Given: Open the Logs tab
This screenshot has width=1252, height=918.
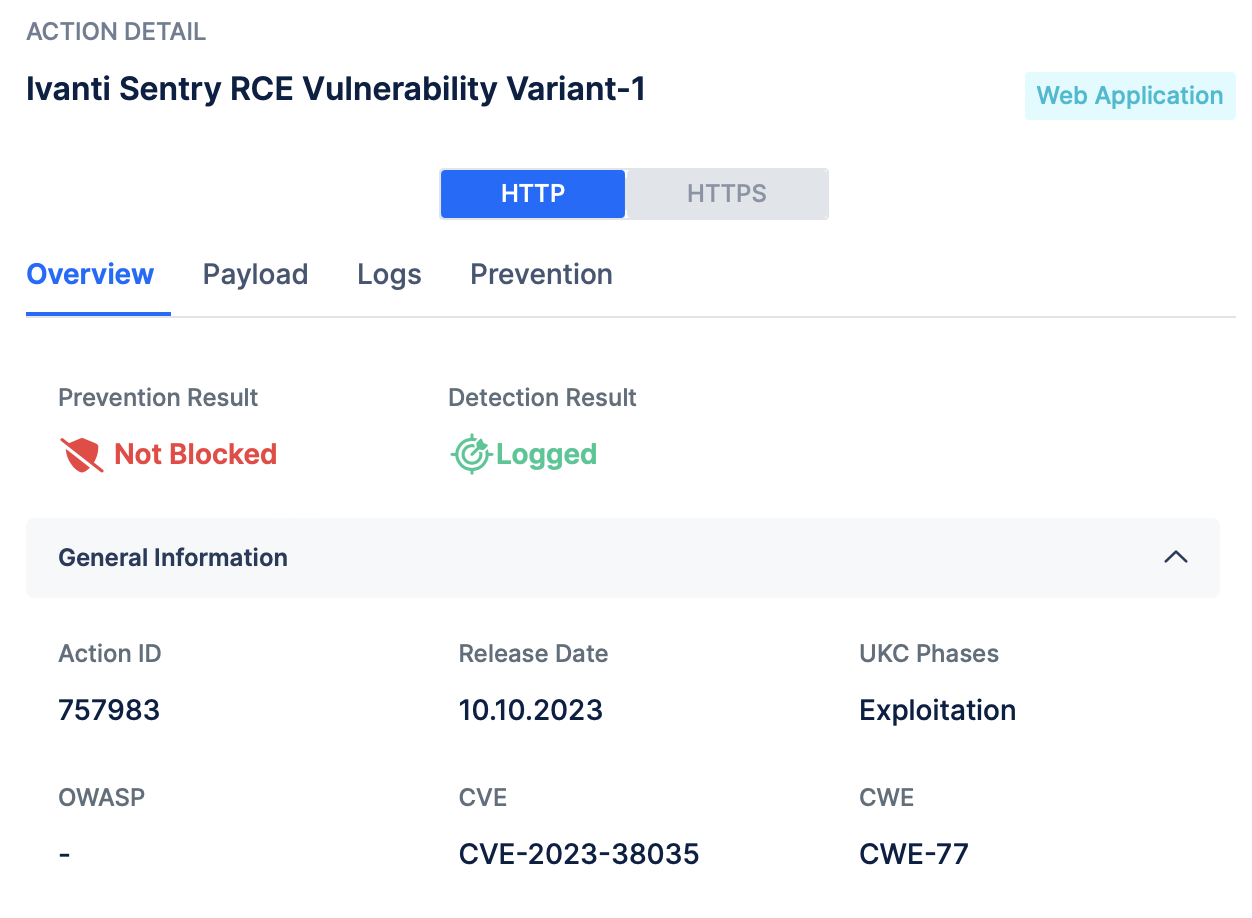Looking at the screenshot, I should [x=389, y=275].
